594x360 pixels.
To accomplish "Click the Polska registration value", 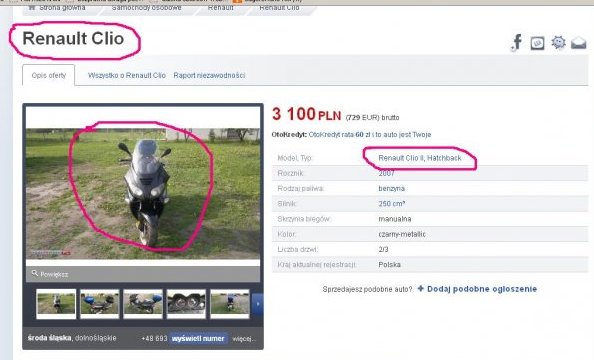I will point(389,265).
